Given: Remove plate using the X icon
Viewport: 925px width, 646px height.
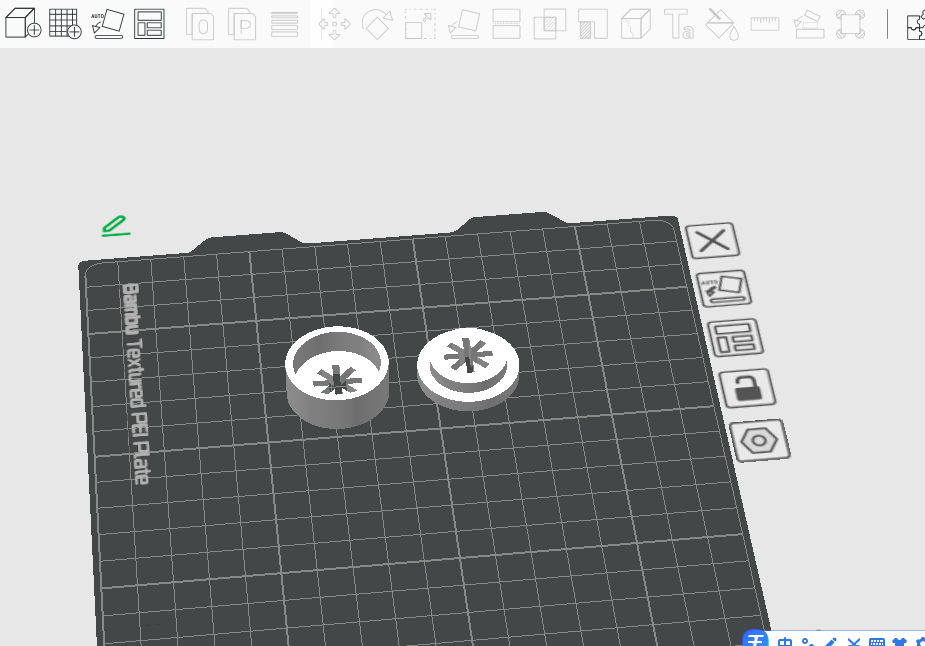Looking at the screenshot, I should point(713,240).
